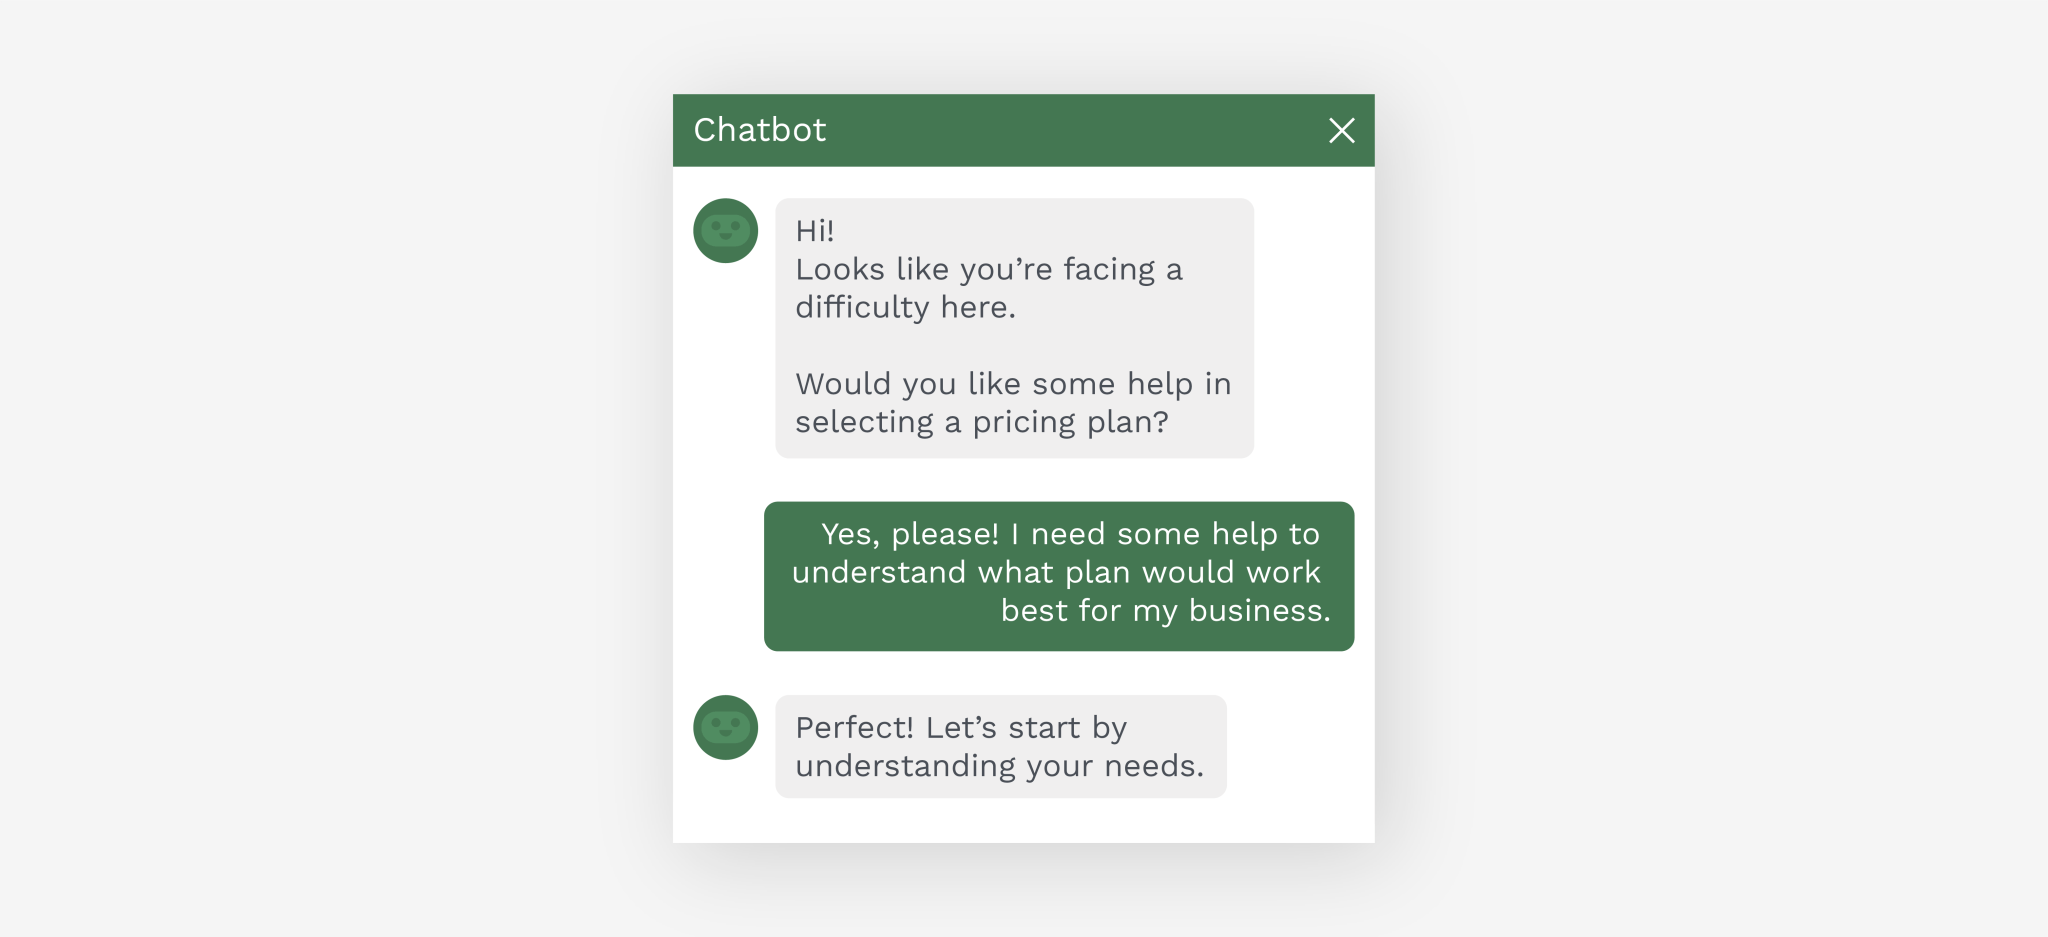Close the Chatbot window with the X

tap(1341, 131)
